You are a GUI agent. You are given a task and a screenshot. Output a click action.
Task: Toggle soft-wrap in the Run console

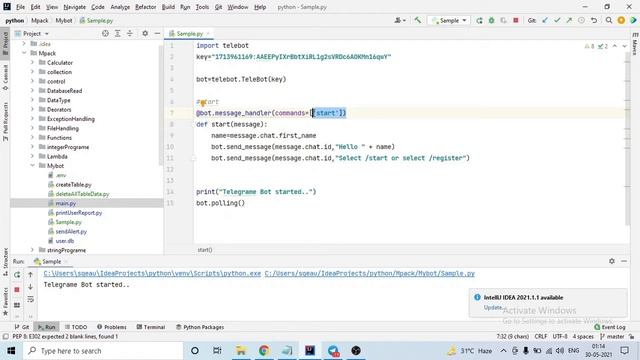30,300
